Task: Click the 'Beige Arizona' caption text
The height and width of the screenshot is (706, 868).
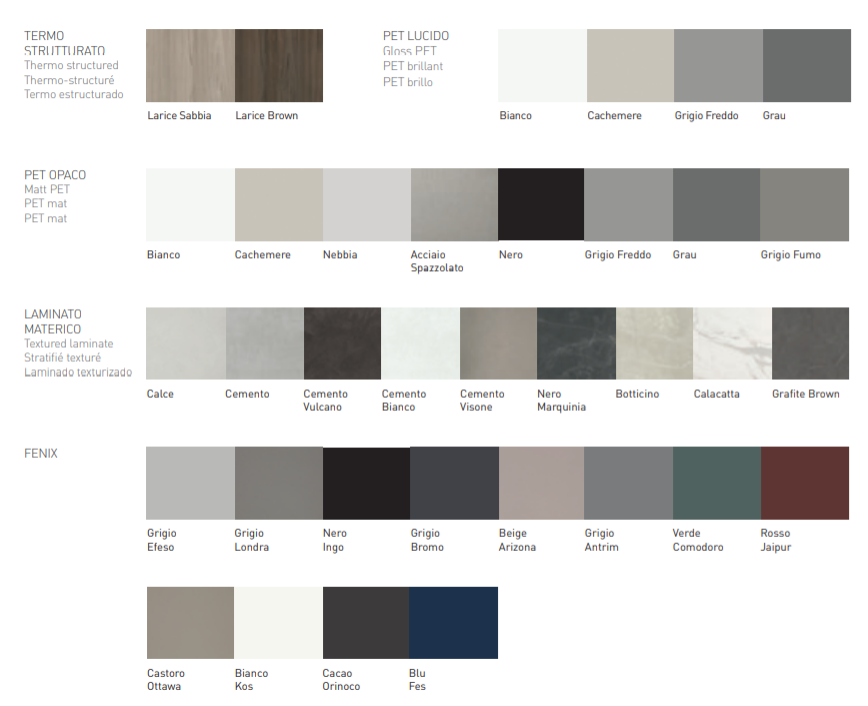Action: pyautogui.click(x=517, y=540)
